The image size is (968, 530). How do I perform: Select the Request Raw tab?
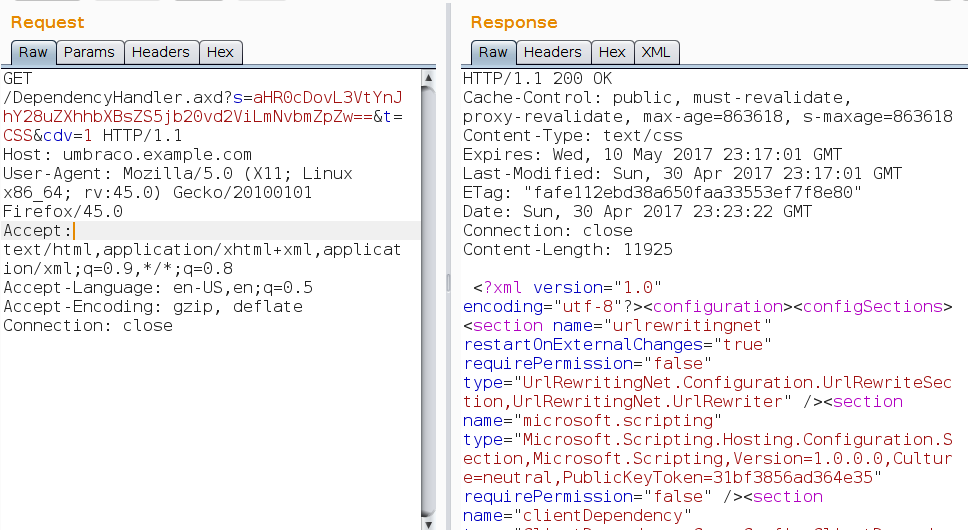33,52
